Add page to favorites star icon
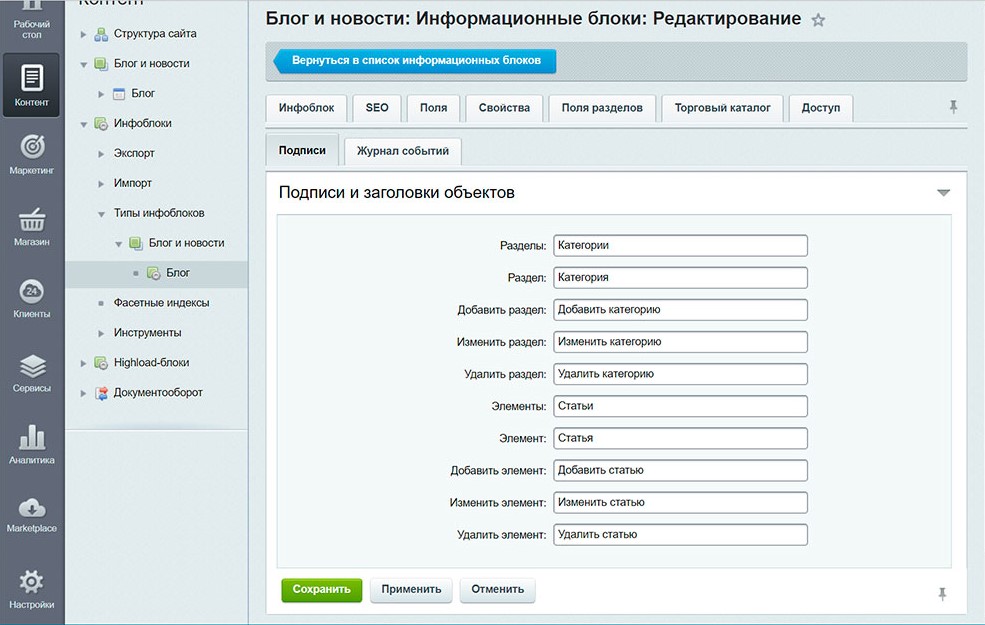Viewport: 985px width, 625px height. [818, 20]
